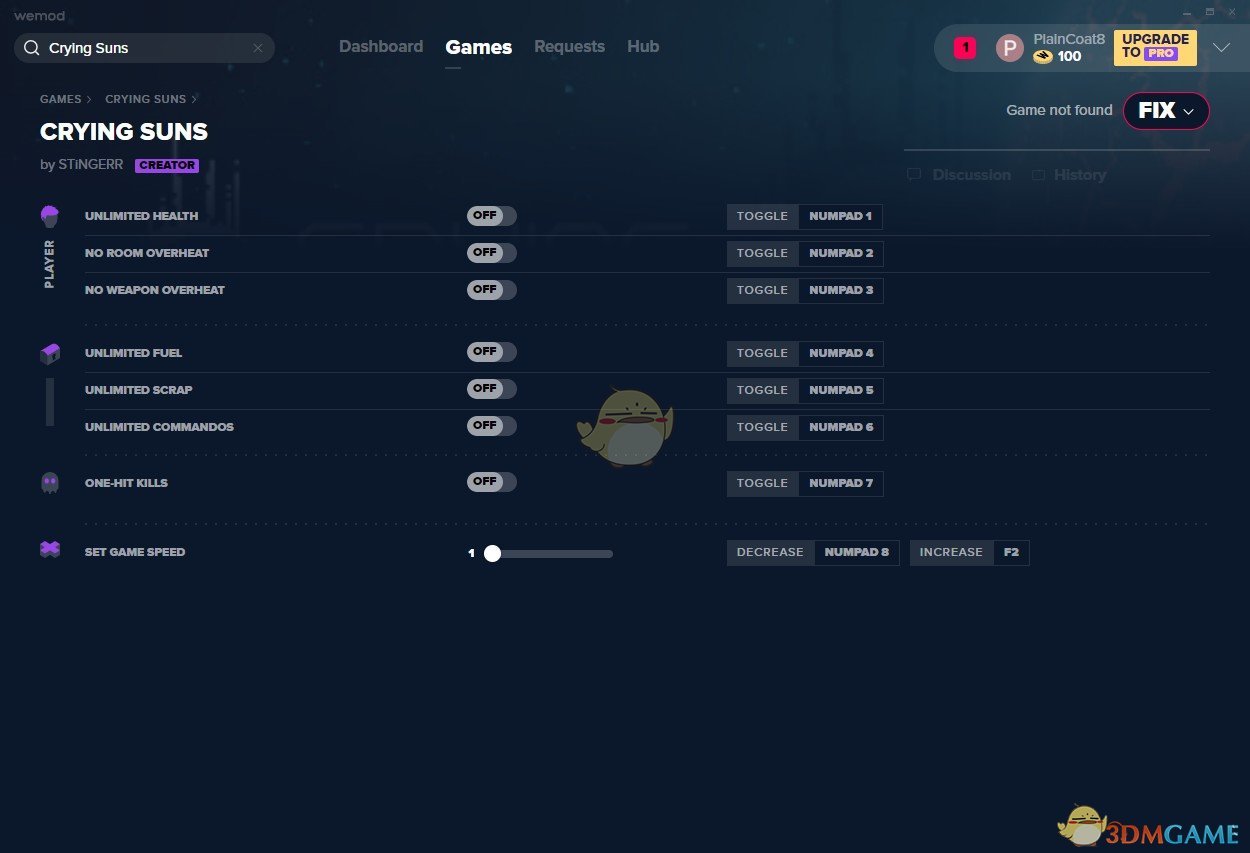Screen dimensions: 1250x853
Task: Click the UNLIMITED SCRAP cheat label
Action: 138,390
